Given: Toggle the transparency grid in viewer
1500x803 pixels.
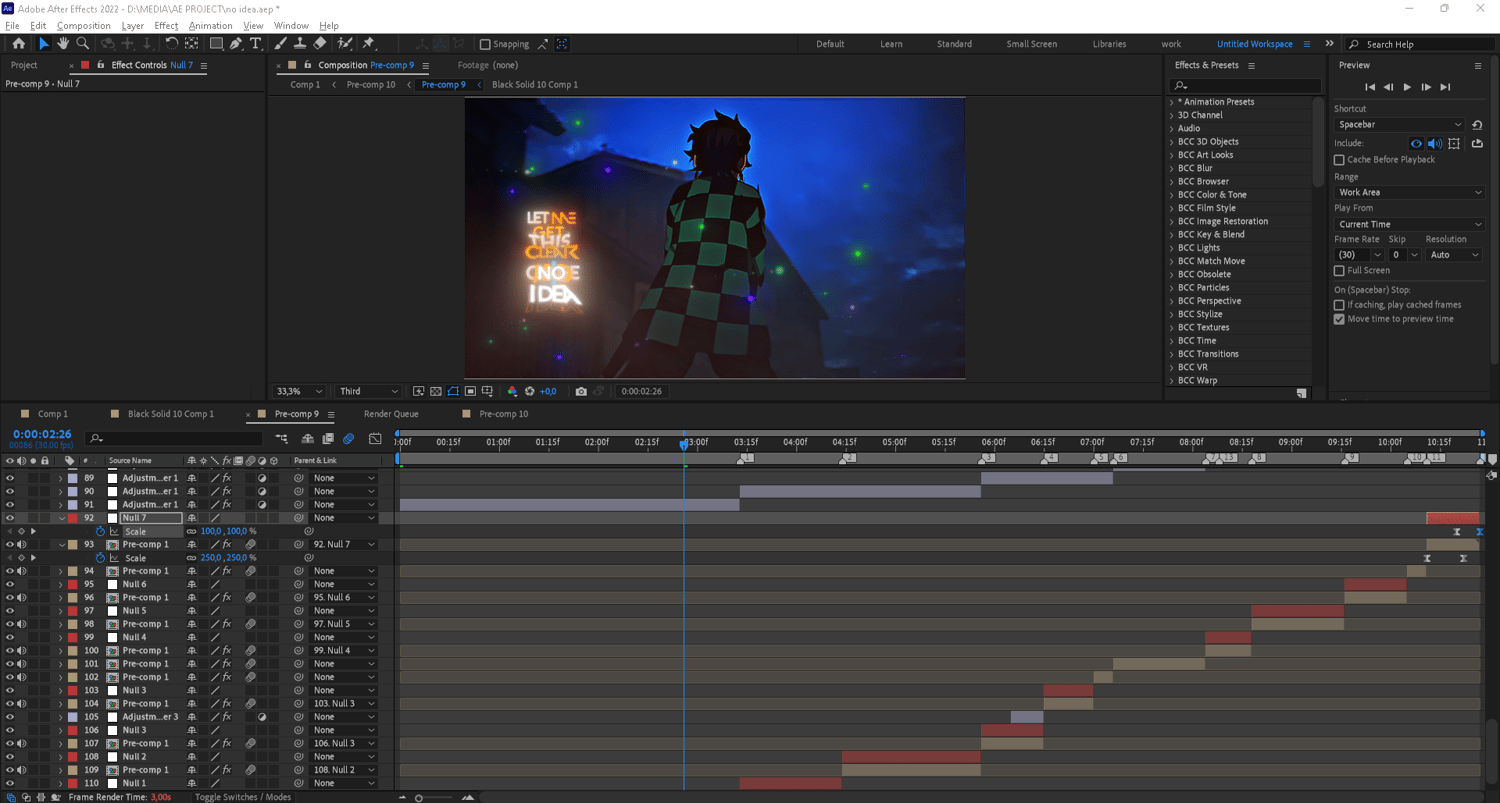Looking at the screenshot, I should pyautogui.click(x=436, y=391).
